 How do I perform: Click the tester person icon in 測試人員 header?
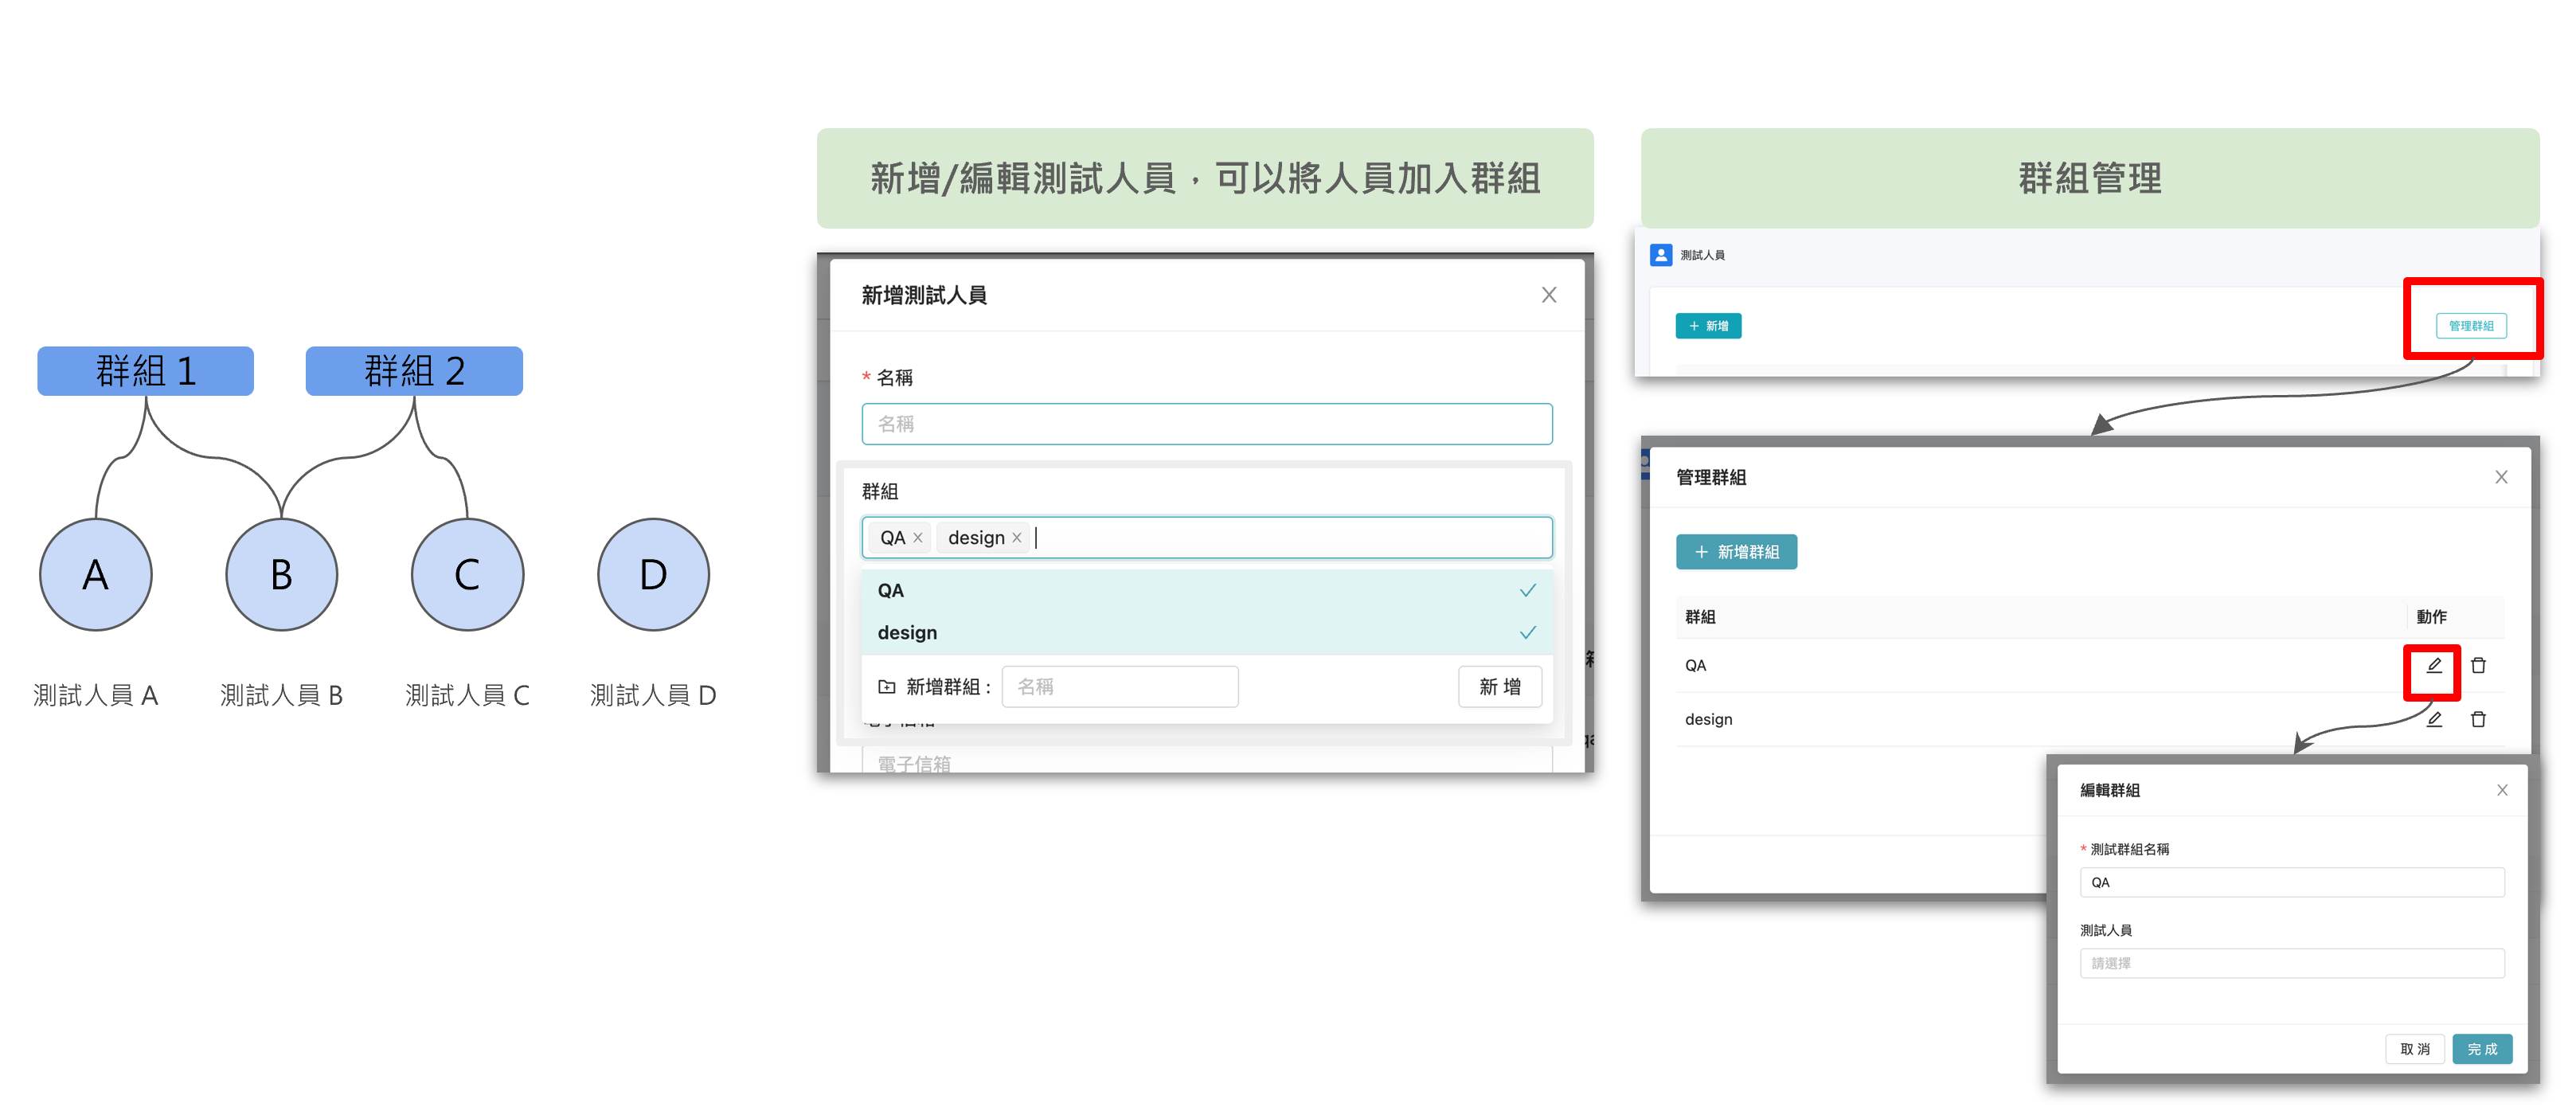tap(1660, 255)
